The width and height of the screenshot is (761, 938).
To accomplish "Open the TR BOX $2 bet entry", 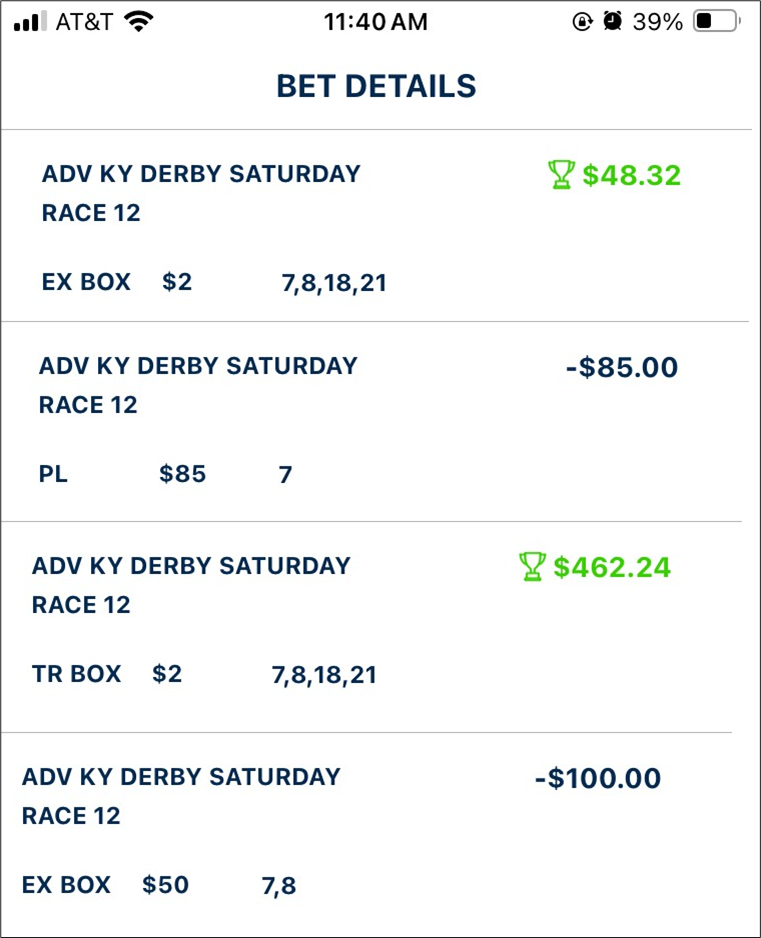I will click(x=367, y=627).
